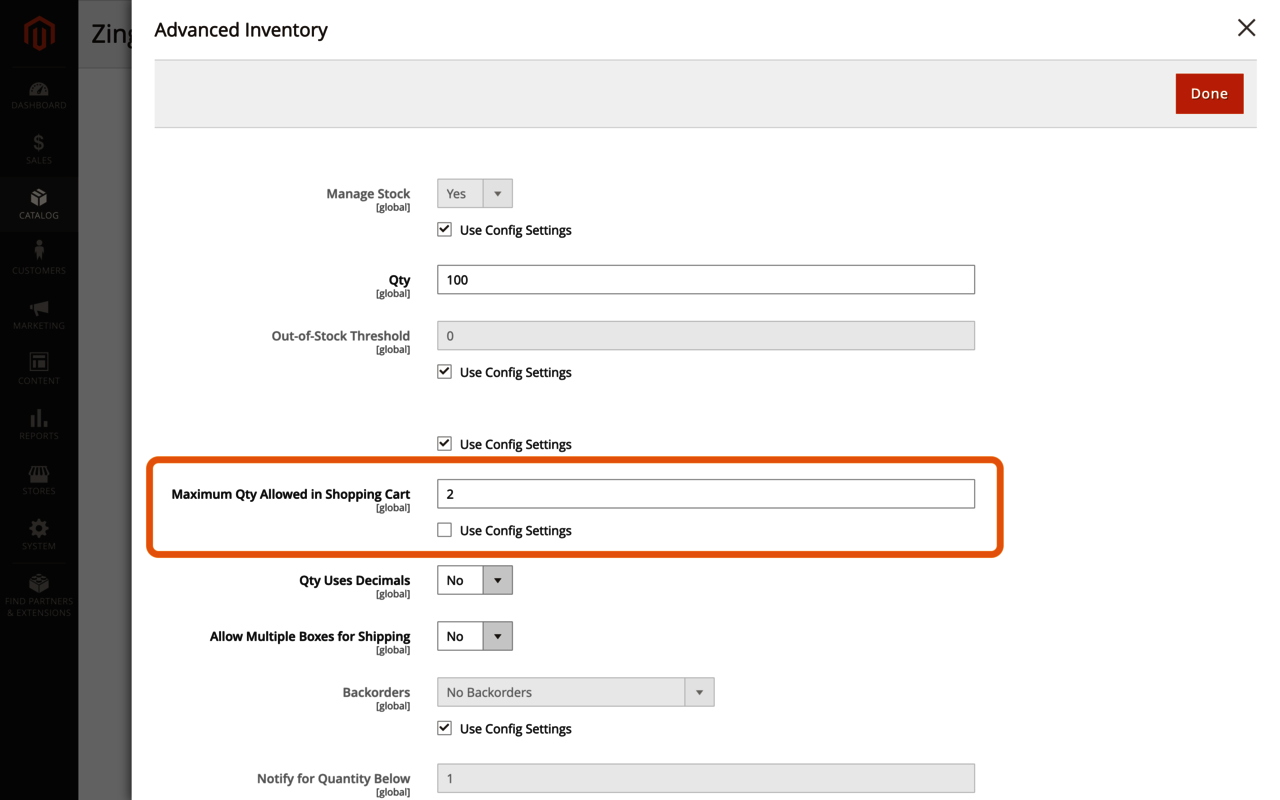Uncheck Use Config Settings under Backorders
The image size is (1280, 800).
click(445, 728)
